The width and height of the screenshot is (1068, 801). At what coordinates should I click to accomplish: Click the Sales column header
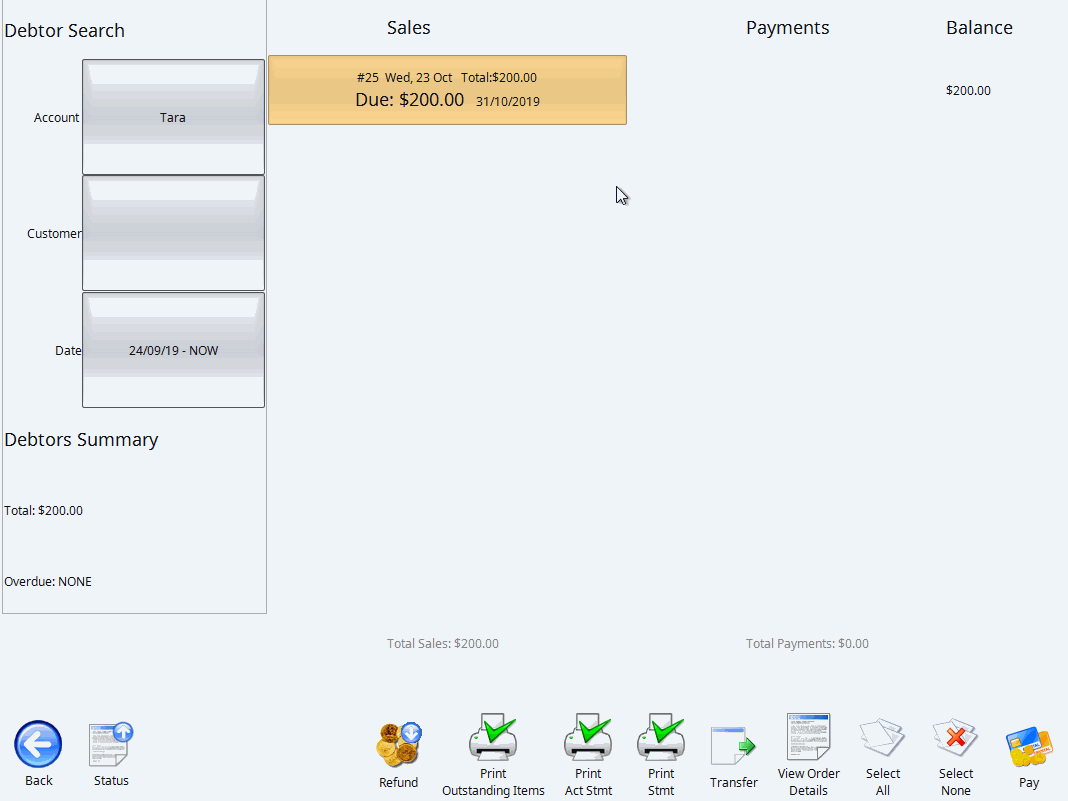tap(408, 27)
